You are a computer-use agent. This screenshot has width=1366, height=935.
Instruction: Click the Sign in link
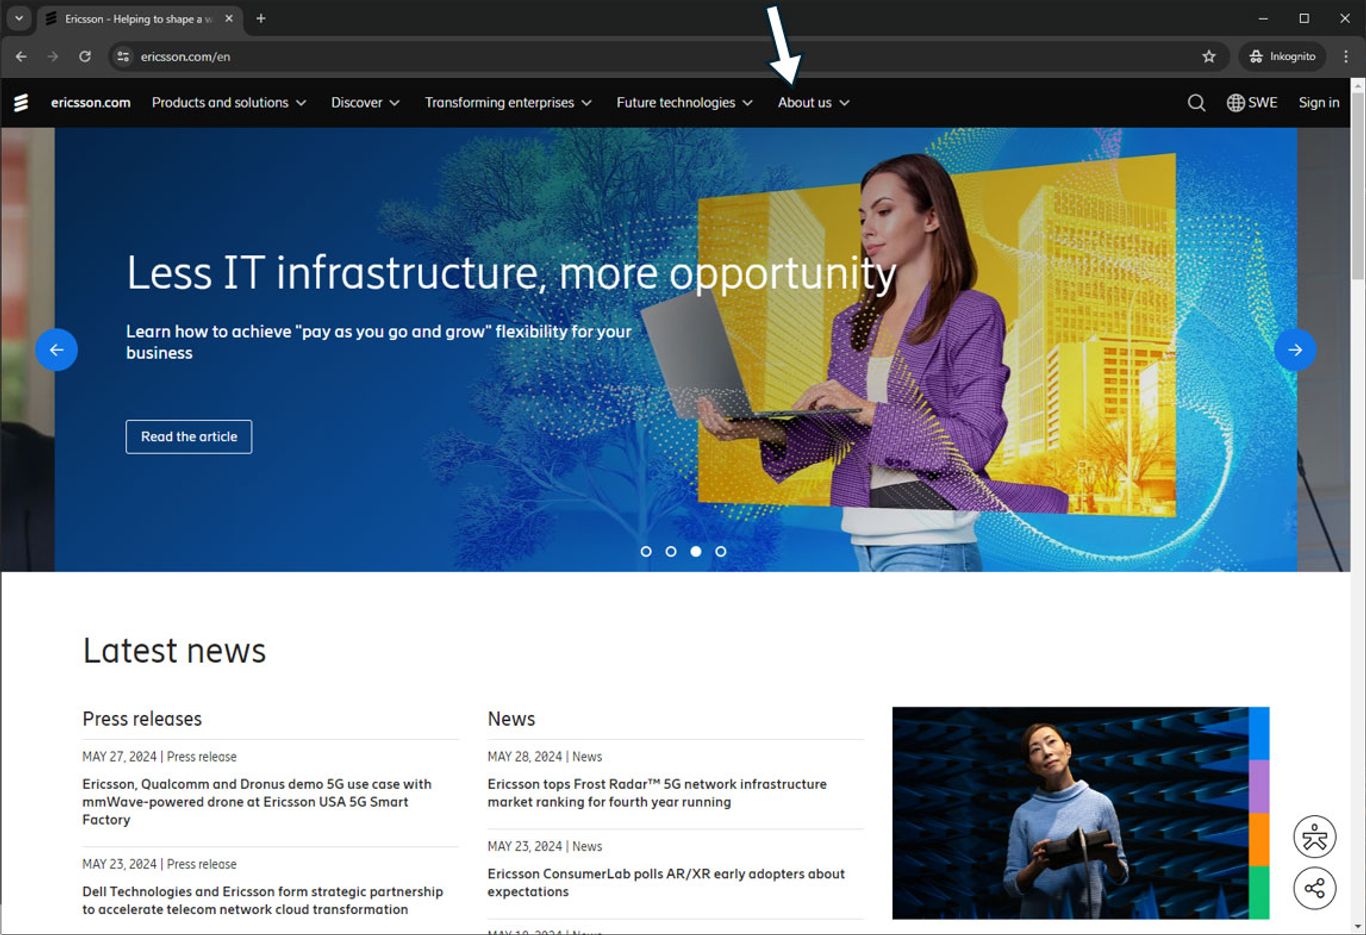(x=1319, y=102)
